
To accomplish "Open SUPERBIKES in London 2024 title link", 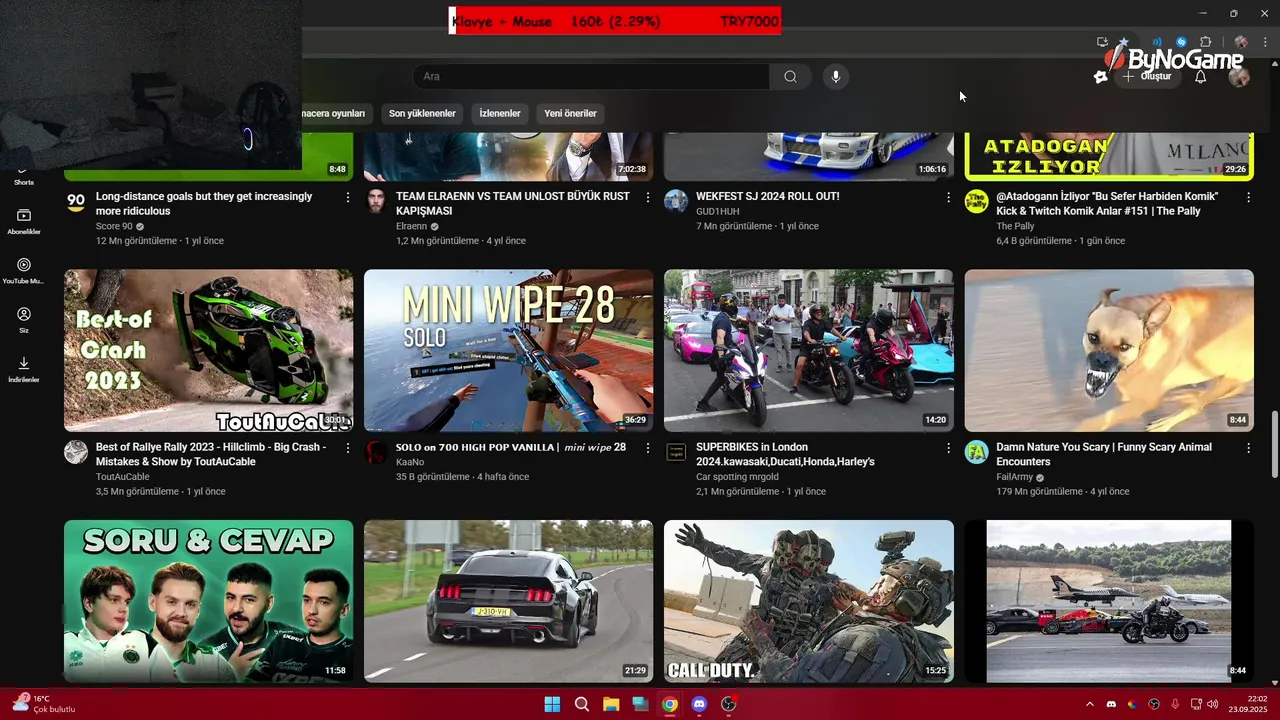I will tap(785, 454).
